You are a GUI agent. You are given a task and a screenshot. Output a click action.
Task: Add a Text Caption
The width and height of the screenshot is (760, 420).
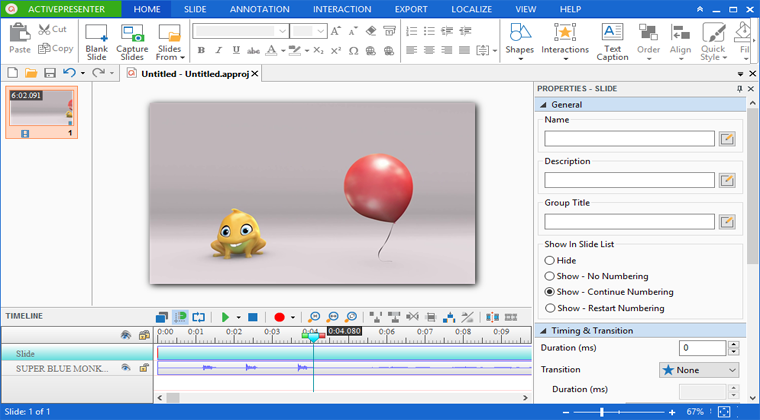tap(612, 41)
